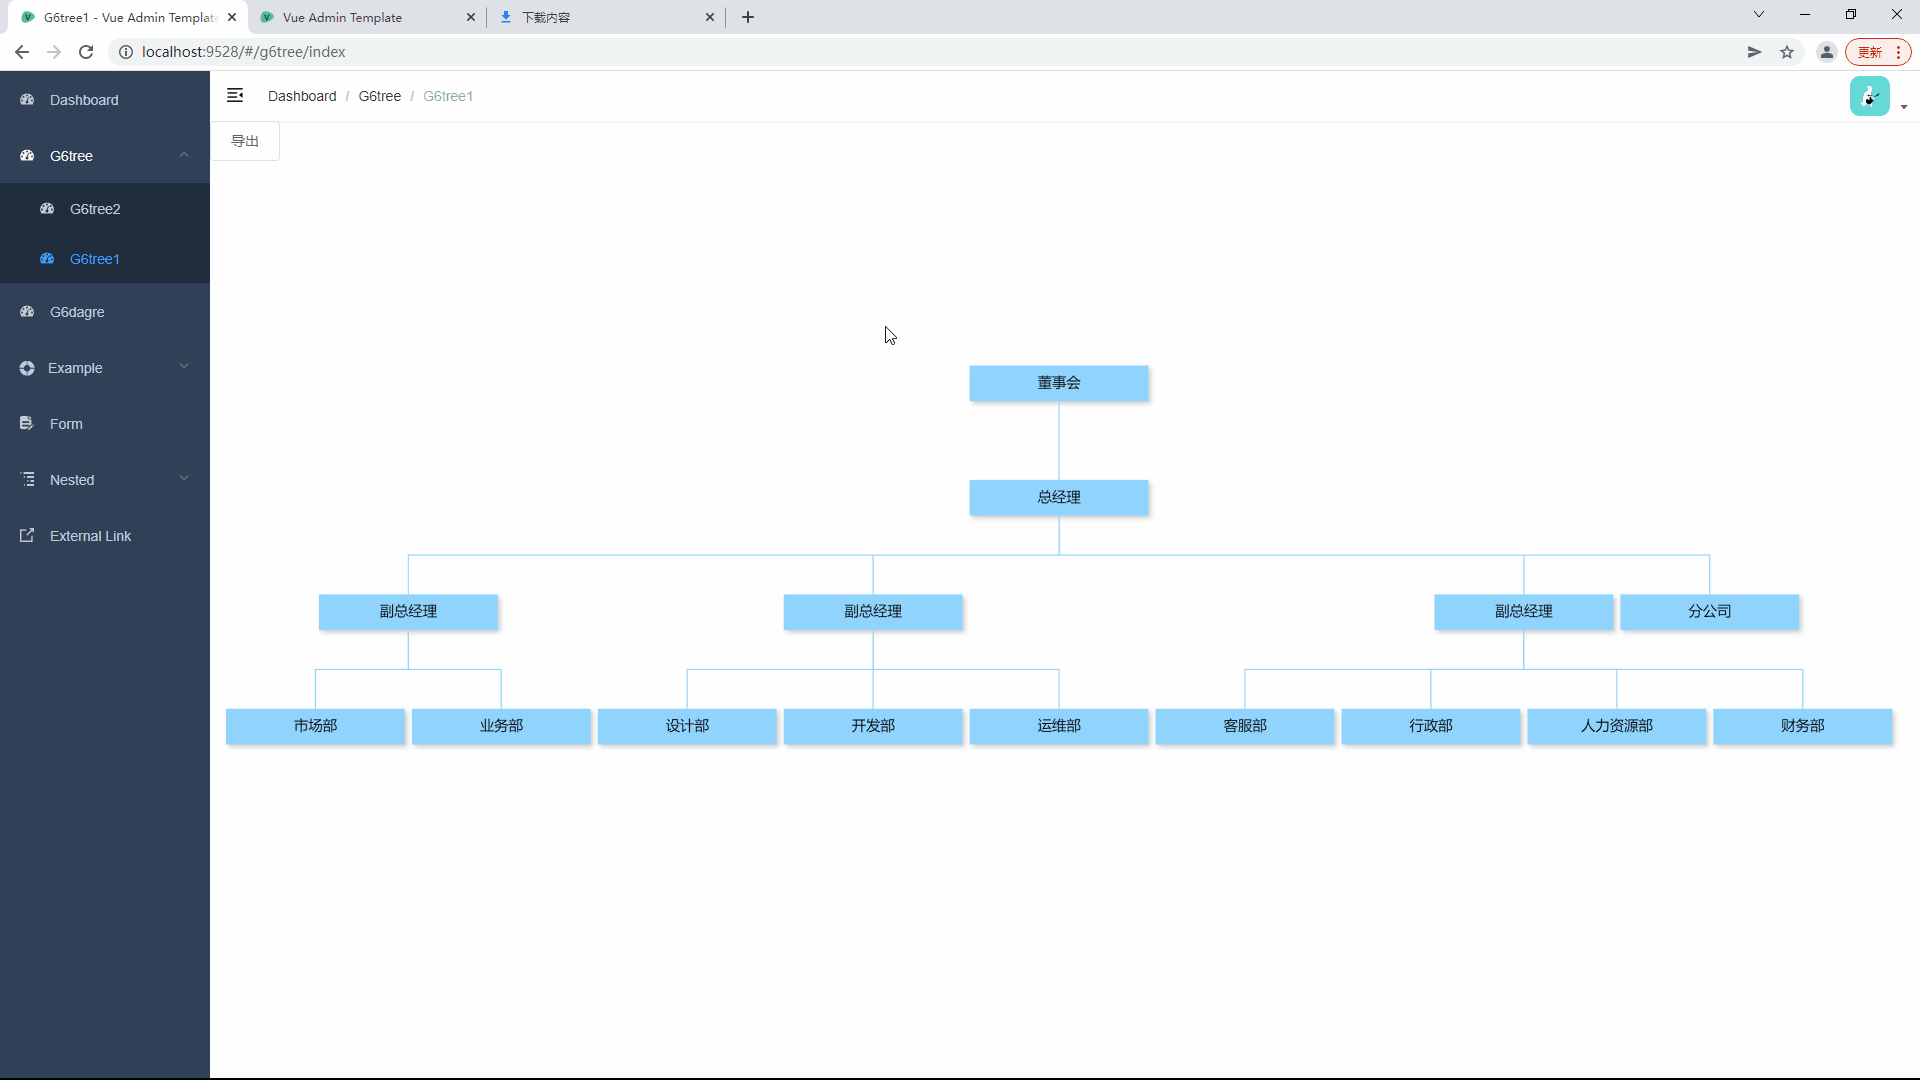The height and width of the screenshot is (1080, 1920).
Task: Click the G6tree1 breadcrumb tab item
Action: click(447, 95)
